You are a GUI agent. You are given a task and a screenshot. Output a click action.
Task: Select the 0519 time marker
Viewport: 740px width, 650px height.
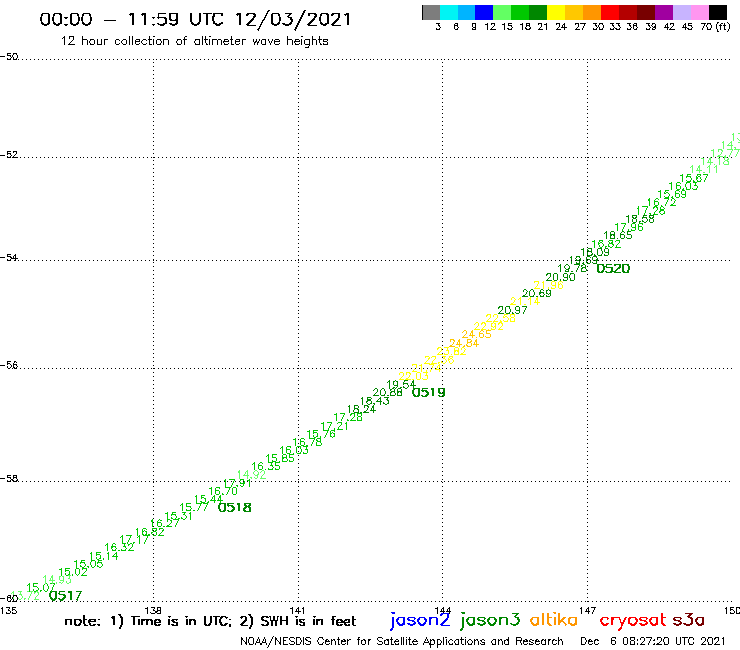(429, 392)
